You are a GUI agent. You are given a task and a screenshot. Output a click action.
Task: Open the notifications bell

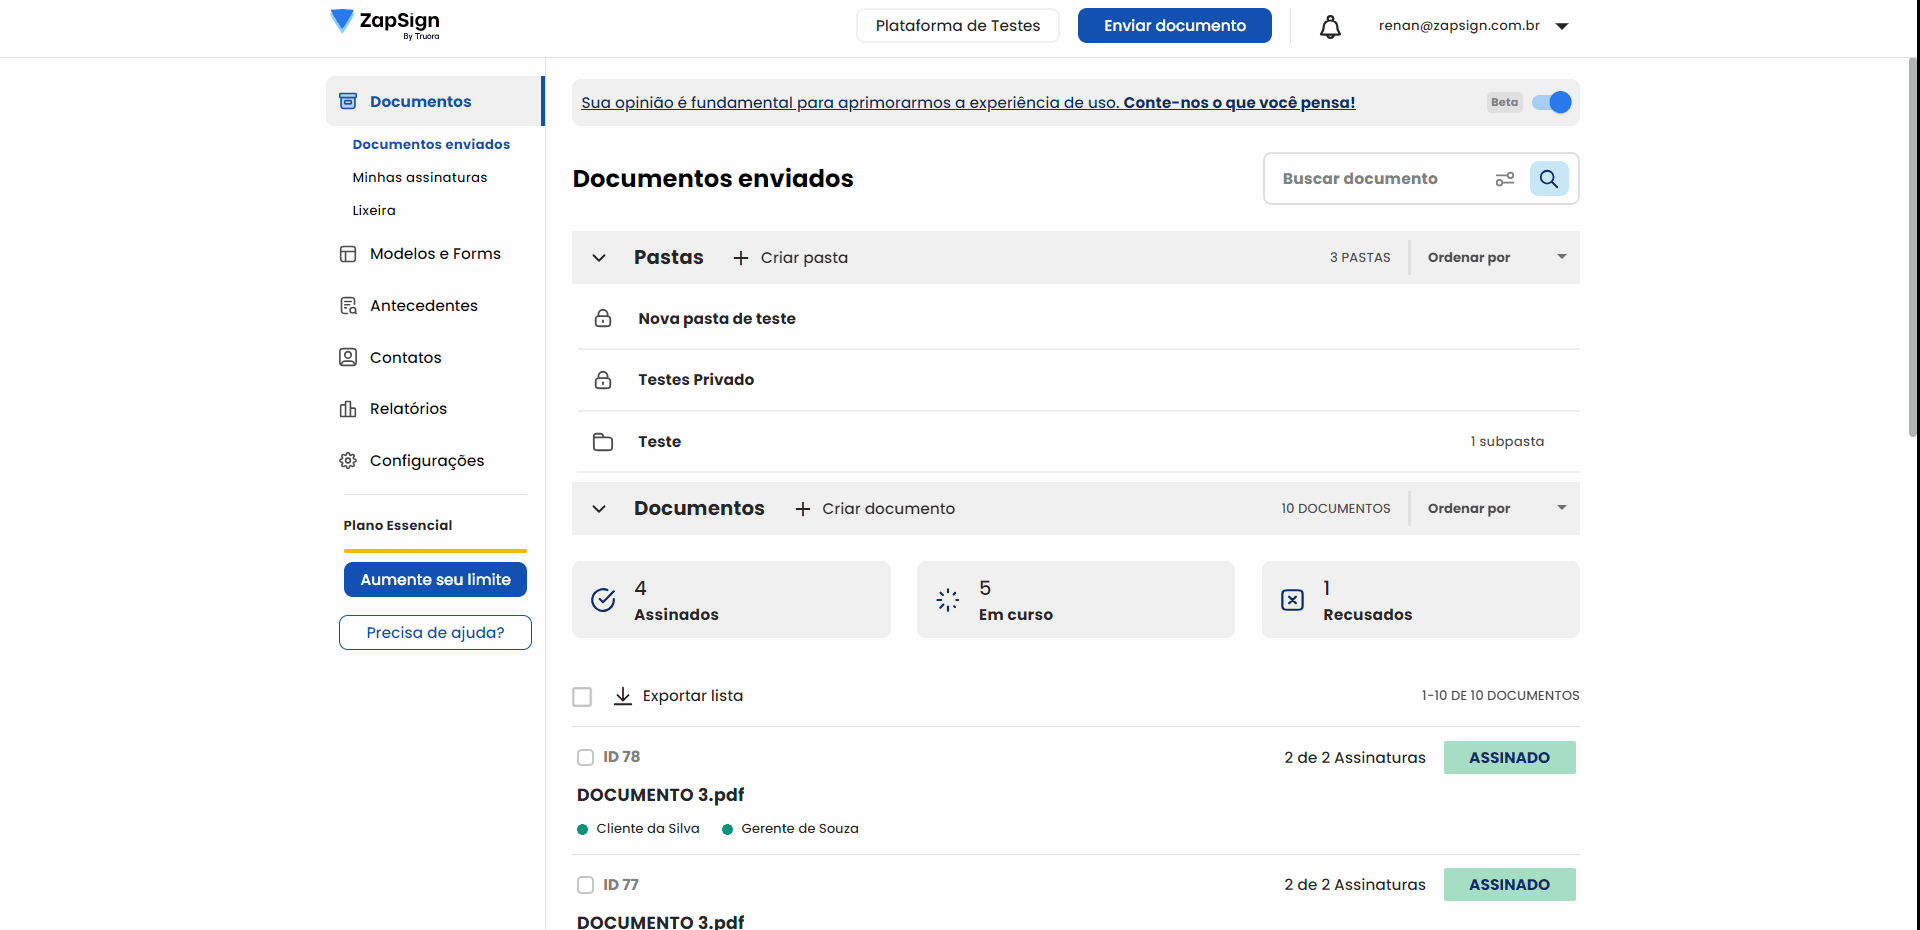pos(1330,26)
